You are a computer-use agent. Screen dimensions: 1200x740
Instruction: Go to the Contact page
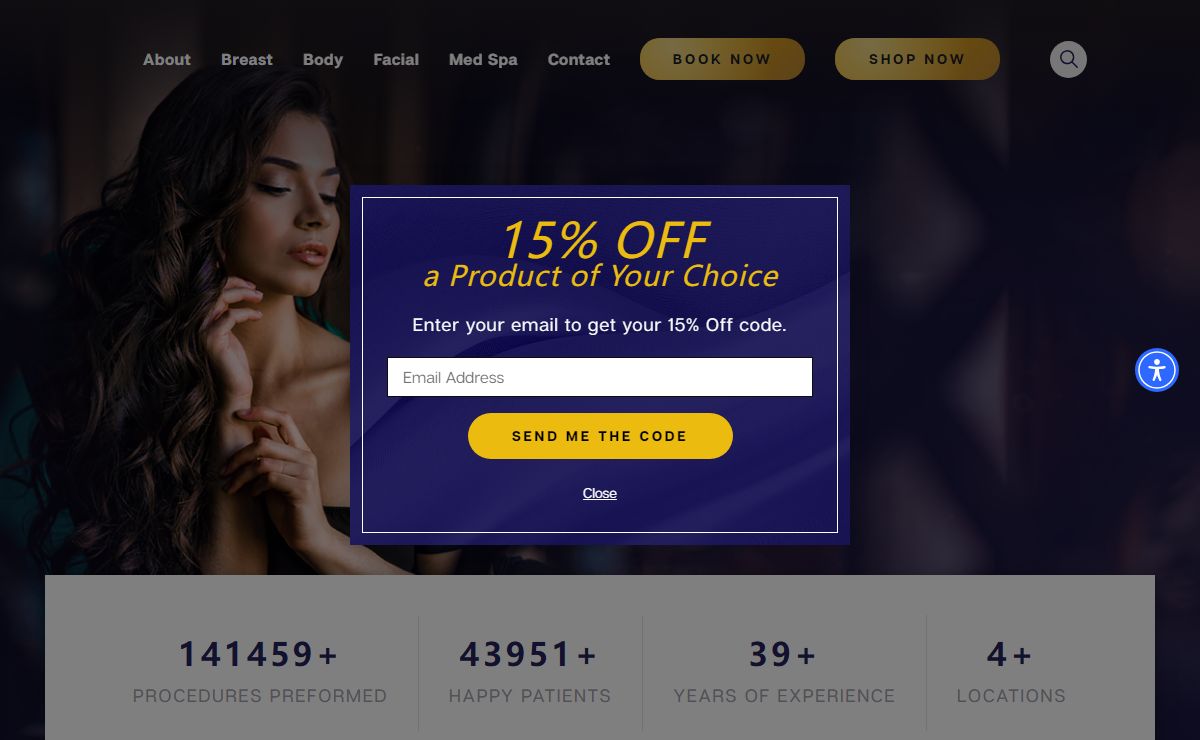point(579,59)
